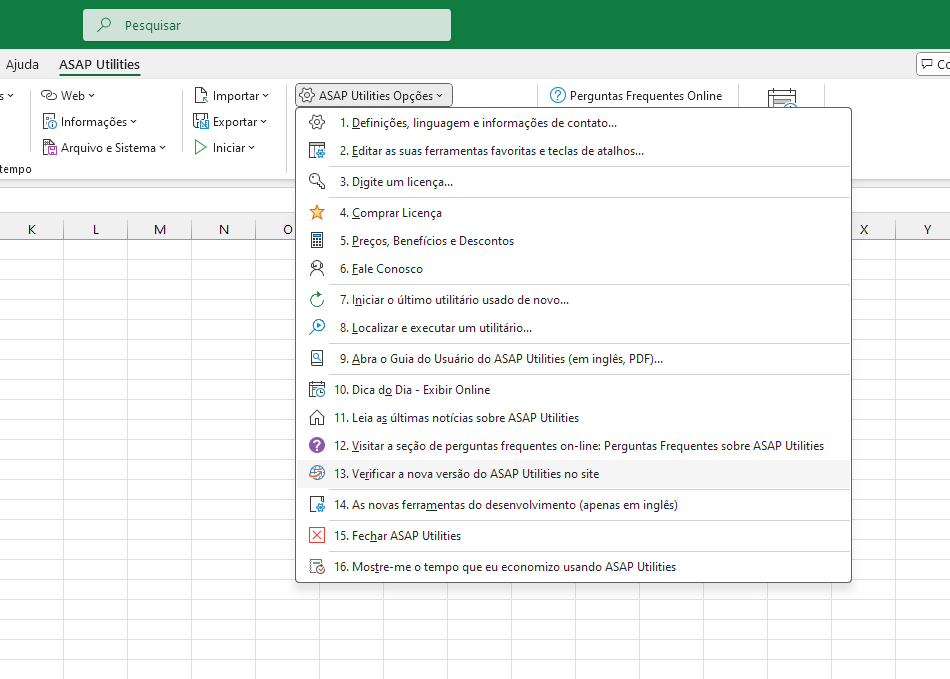Click development tools icon for entry 14
This screenshot has height=679, width=950.
coord(317,505)
